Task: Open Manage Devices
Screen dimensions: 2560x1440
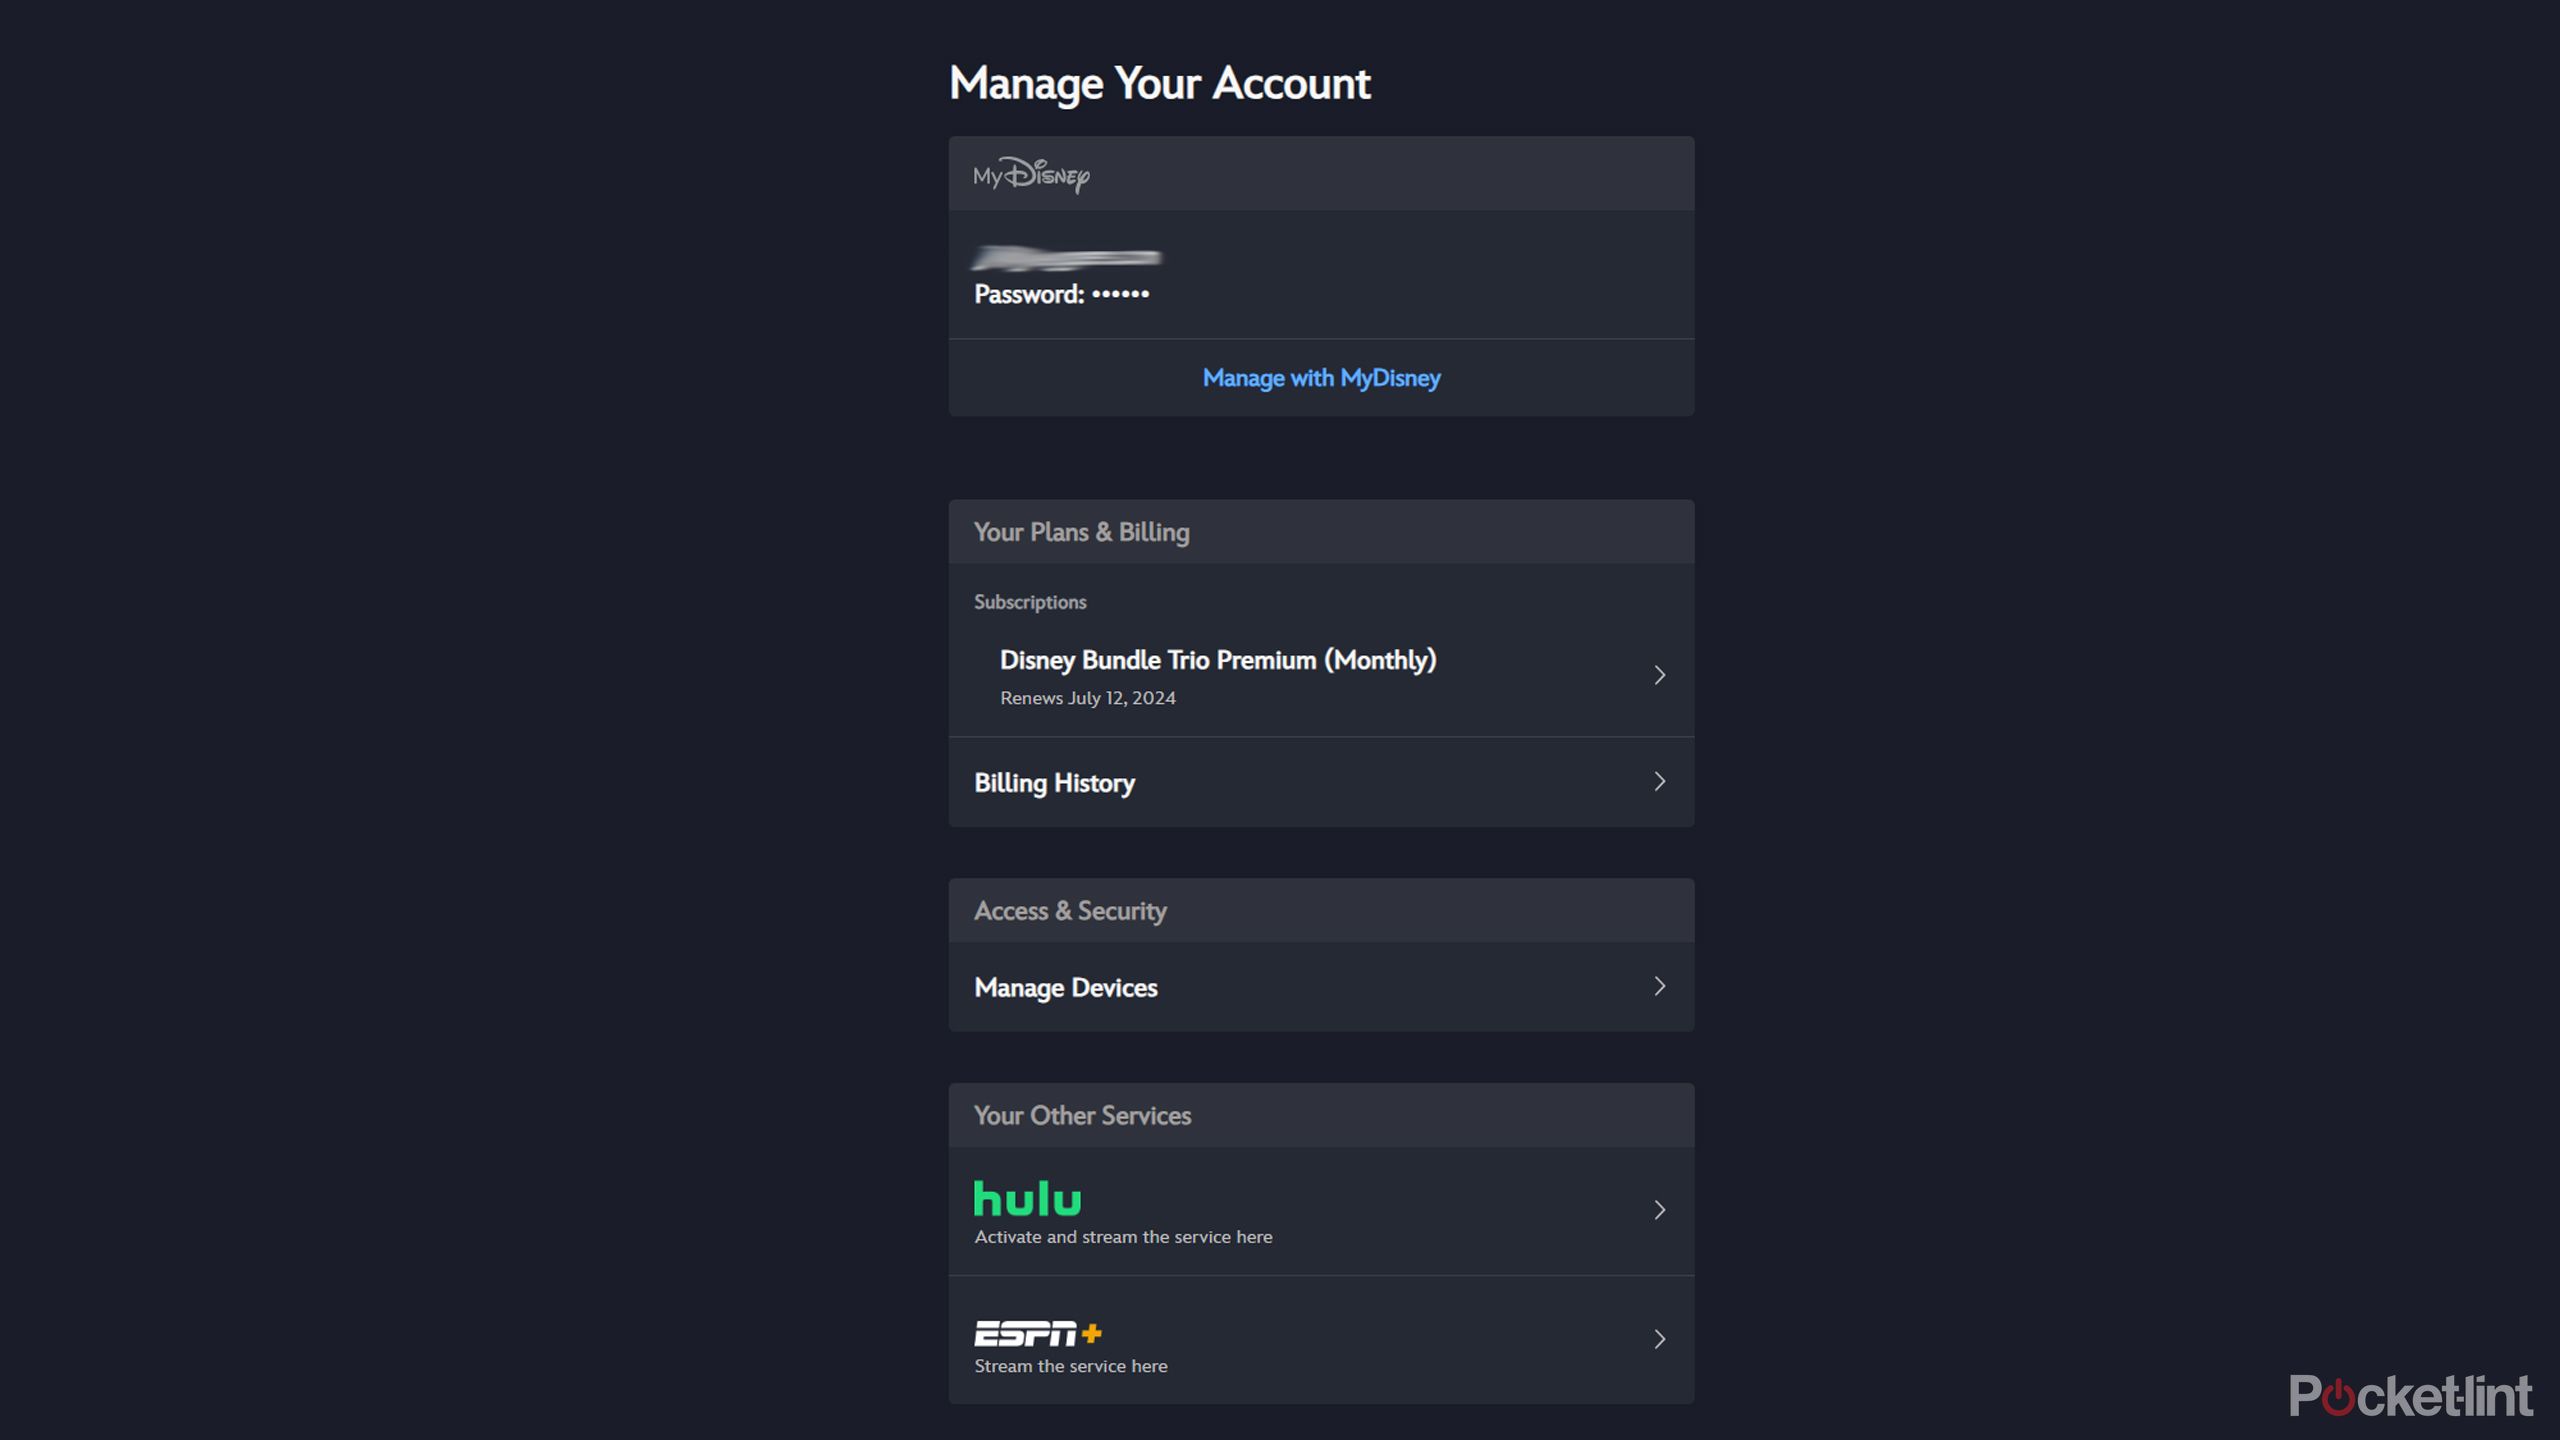Action: (1321, 987)
